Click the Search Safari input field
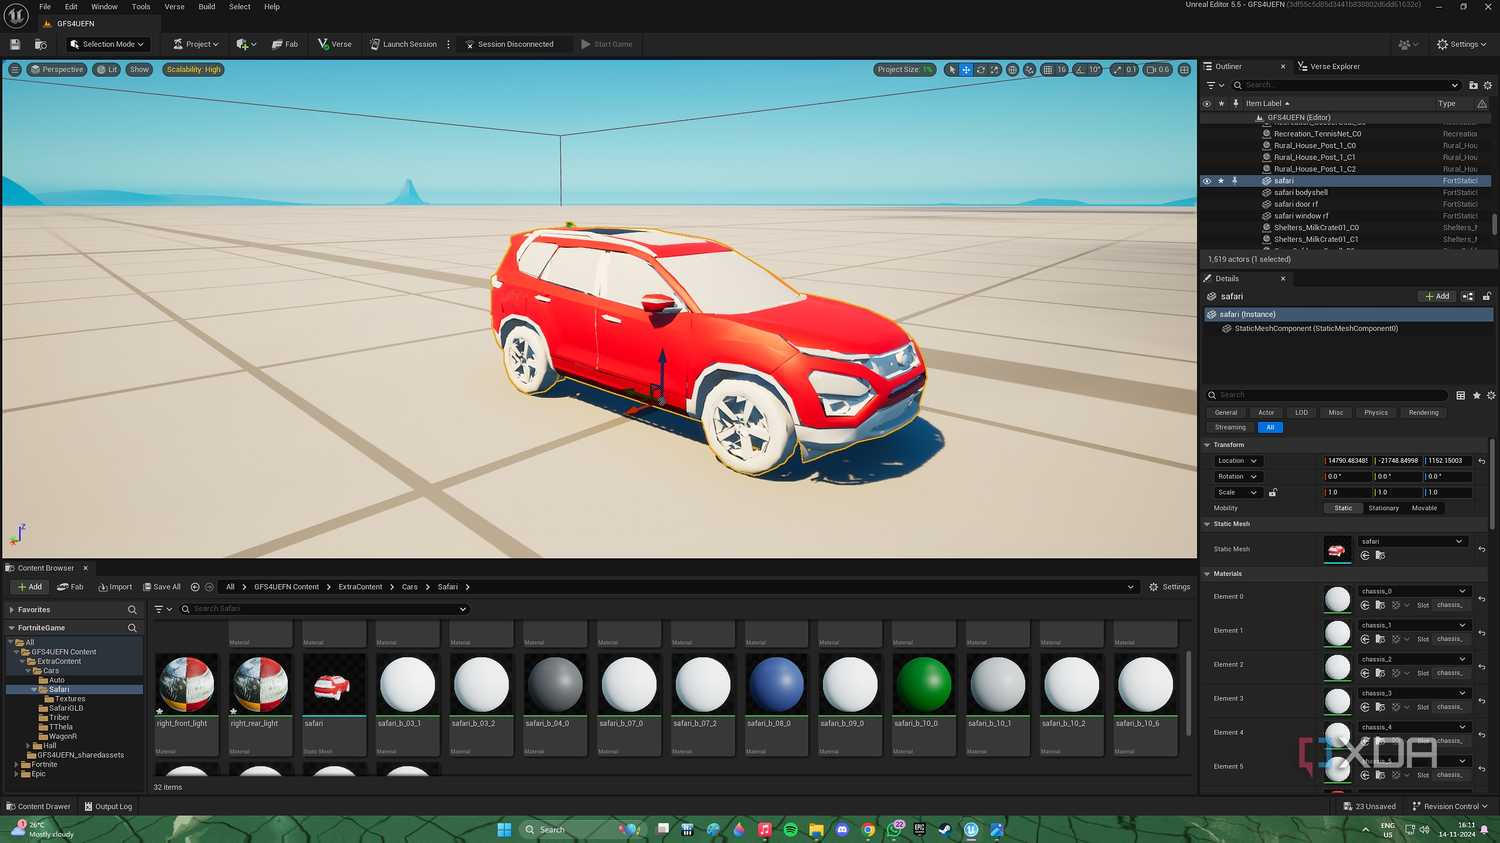The image size is (1500, 843). (x=325, y=609)
